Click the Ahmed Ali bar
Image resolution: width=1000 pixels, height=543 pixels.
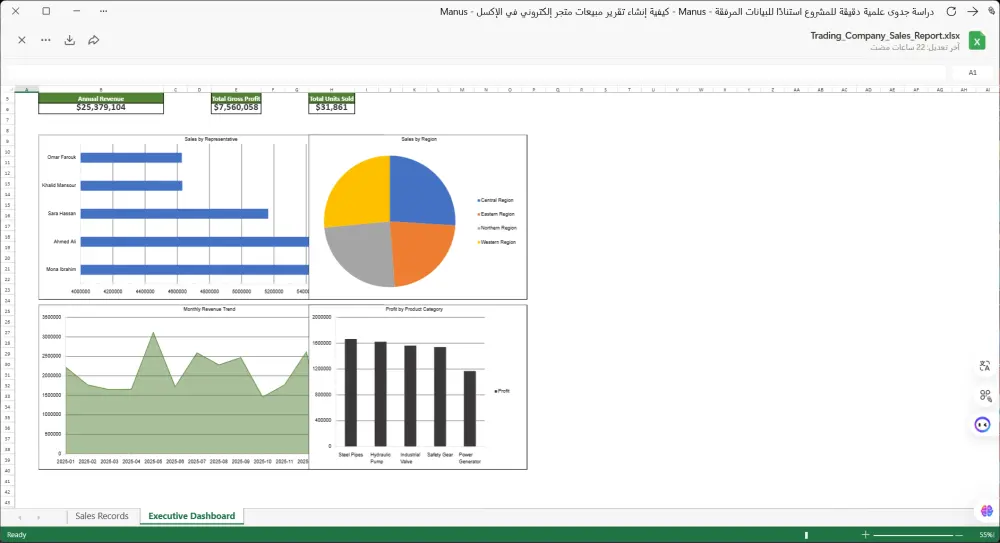195,242
